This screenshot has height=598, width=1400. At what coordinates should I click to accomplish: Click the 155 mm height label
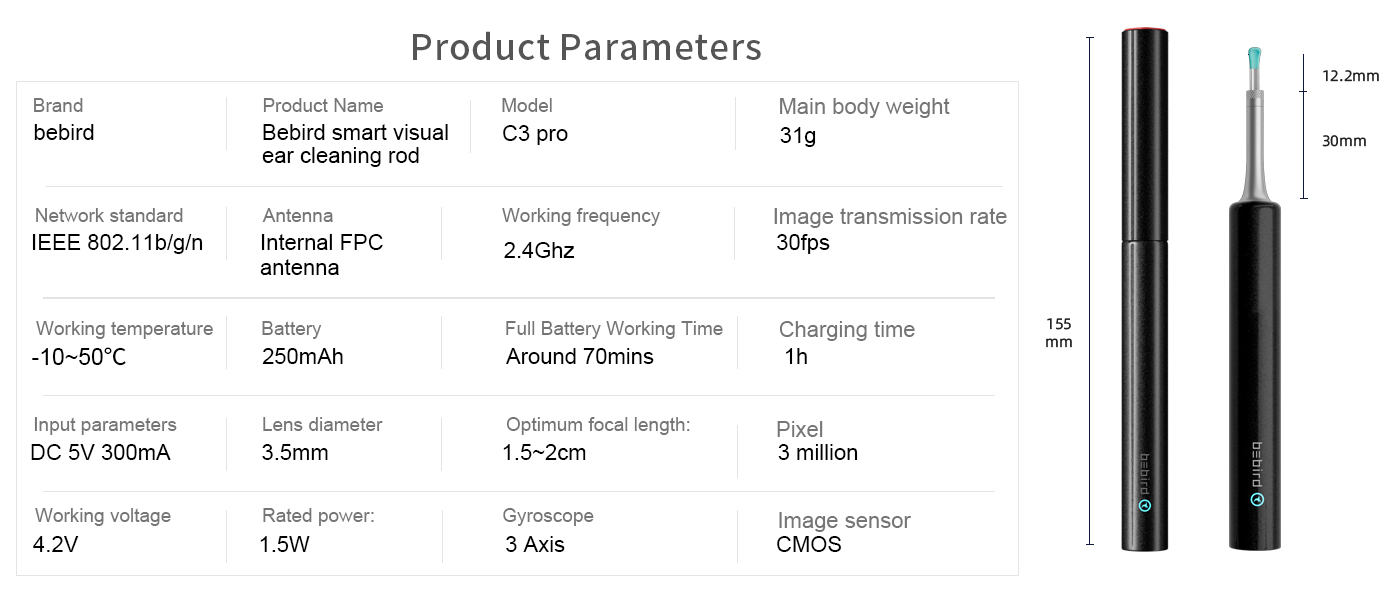(1059, 333)
